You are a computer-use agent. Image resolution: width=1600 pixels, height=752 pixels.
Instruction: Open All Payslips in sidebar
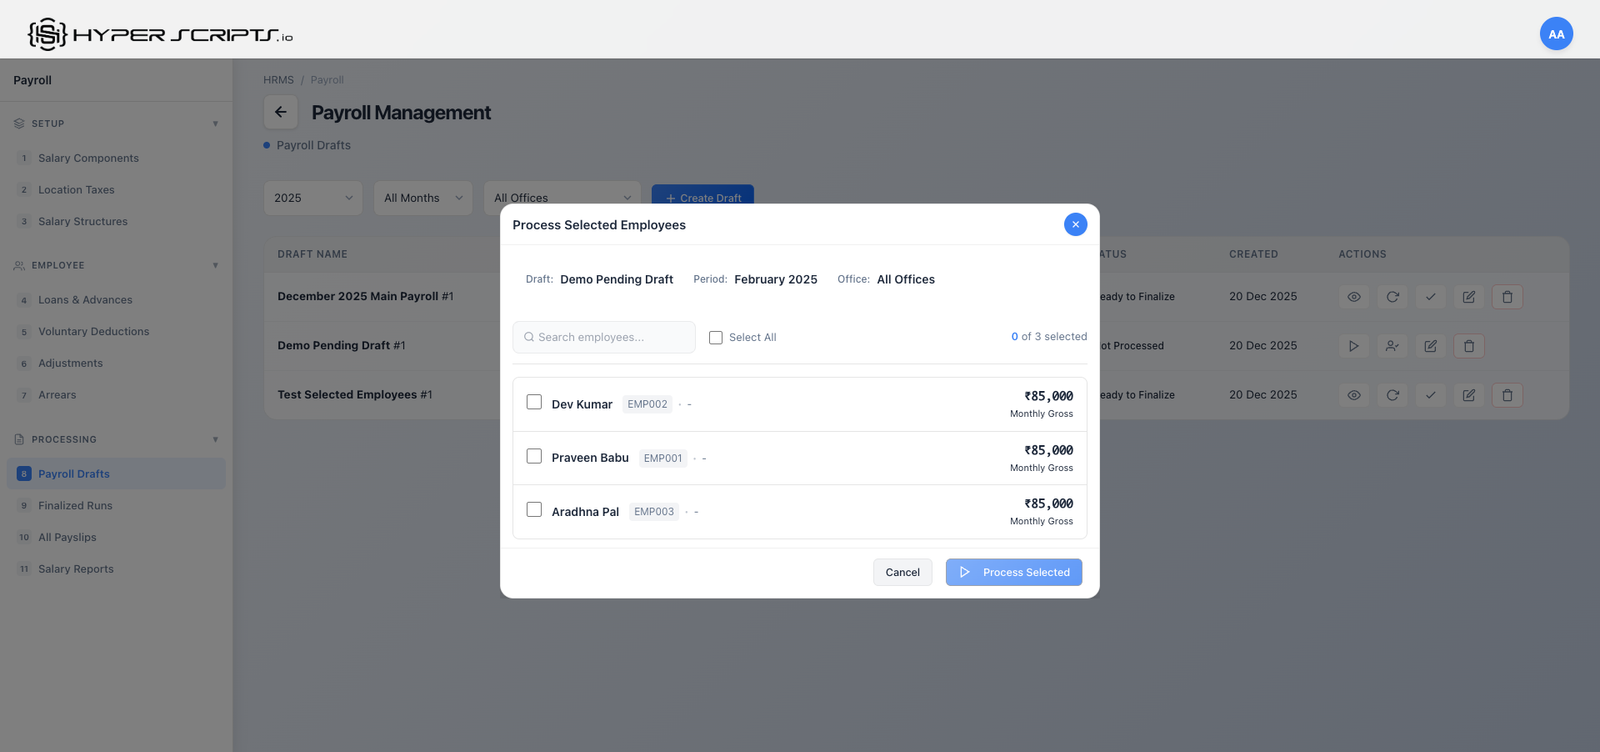(116, 537)
